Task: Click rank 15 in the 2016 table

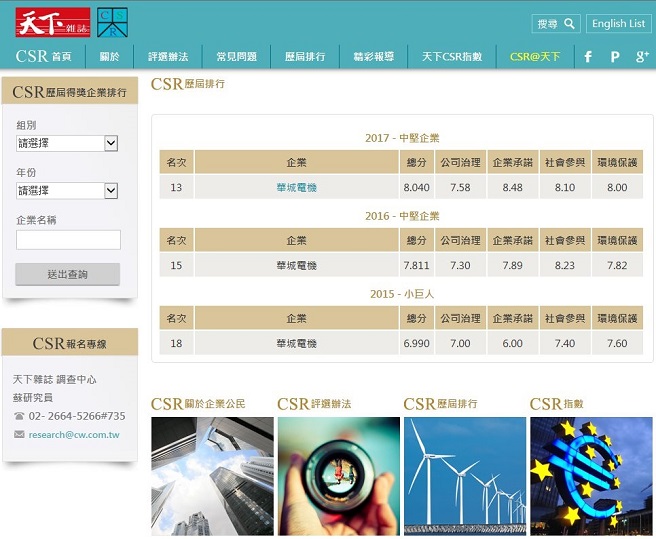Action: (176, 265)
